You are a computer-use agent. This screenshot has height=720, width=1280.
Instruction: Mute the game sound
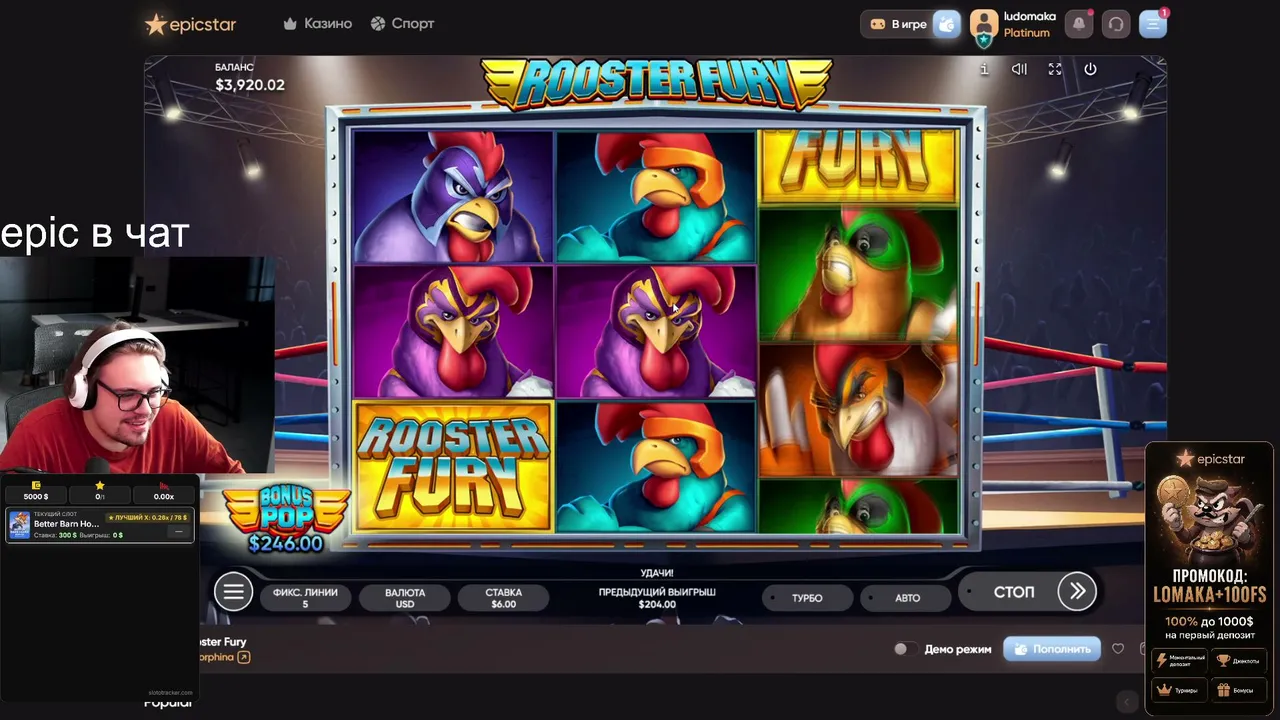coord(1019,69)
